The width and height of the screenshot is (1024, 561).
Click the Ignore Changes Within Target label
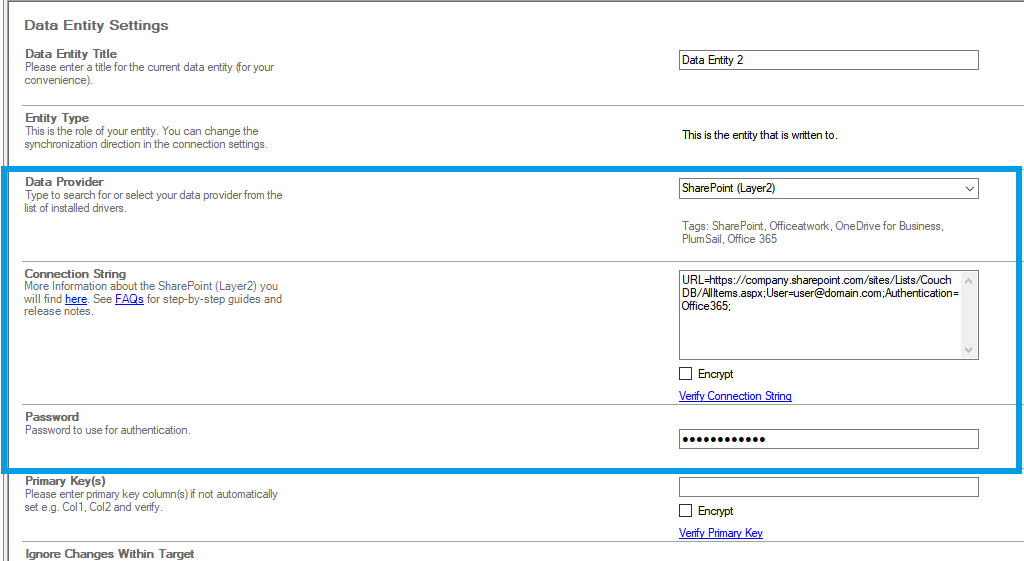[x=109, y=554]
